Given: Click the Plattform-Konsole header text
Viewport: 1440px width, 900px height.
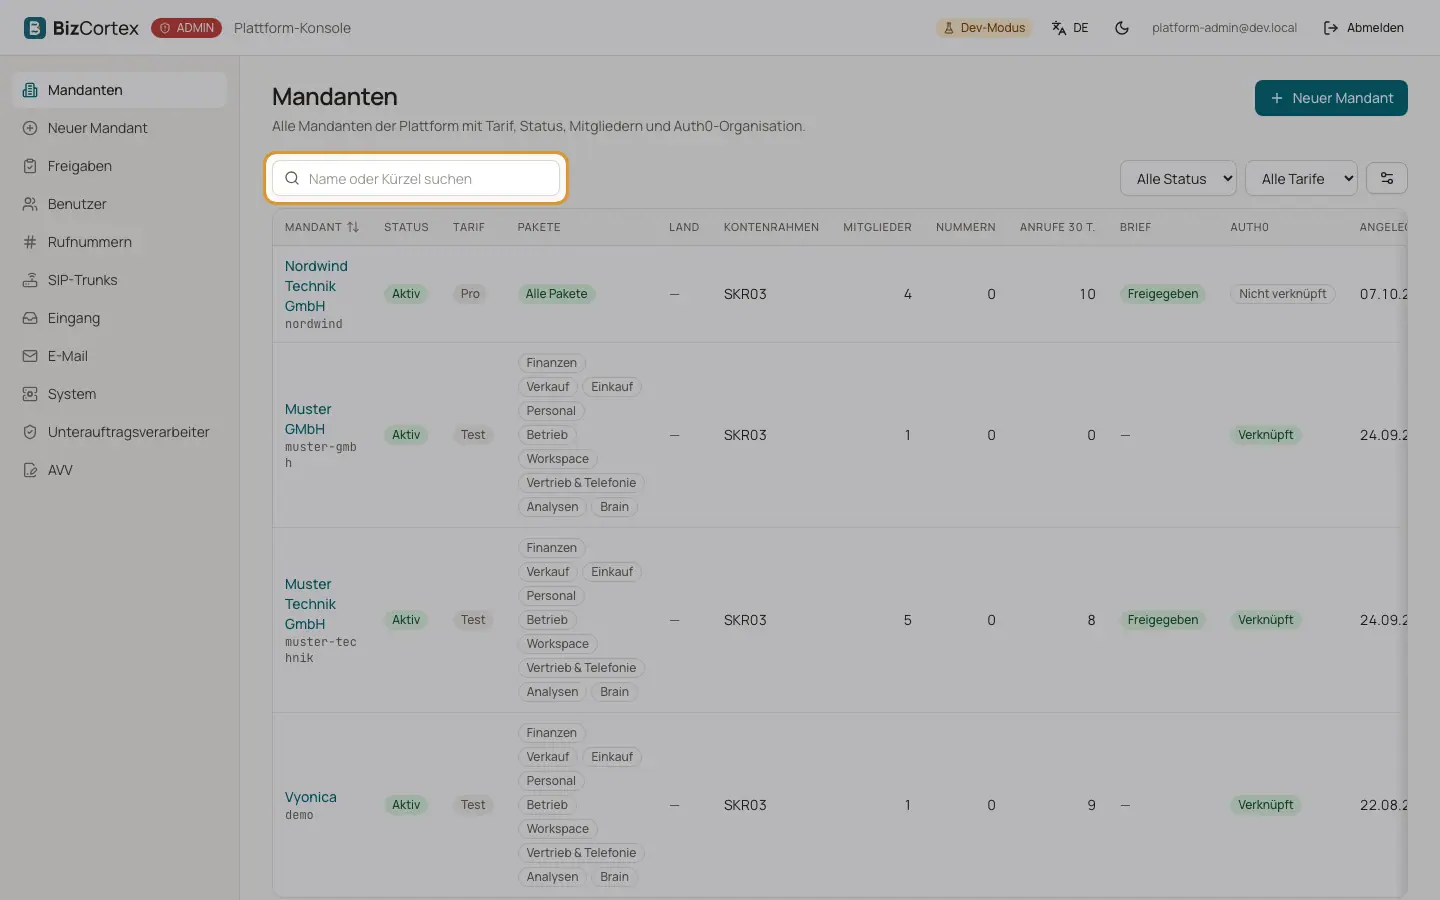Looking at the screenshot, I should click(292, 28).
